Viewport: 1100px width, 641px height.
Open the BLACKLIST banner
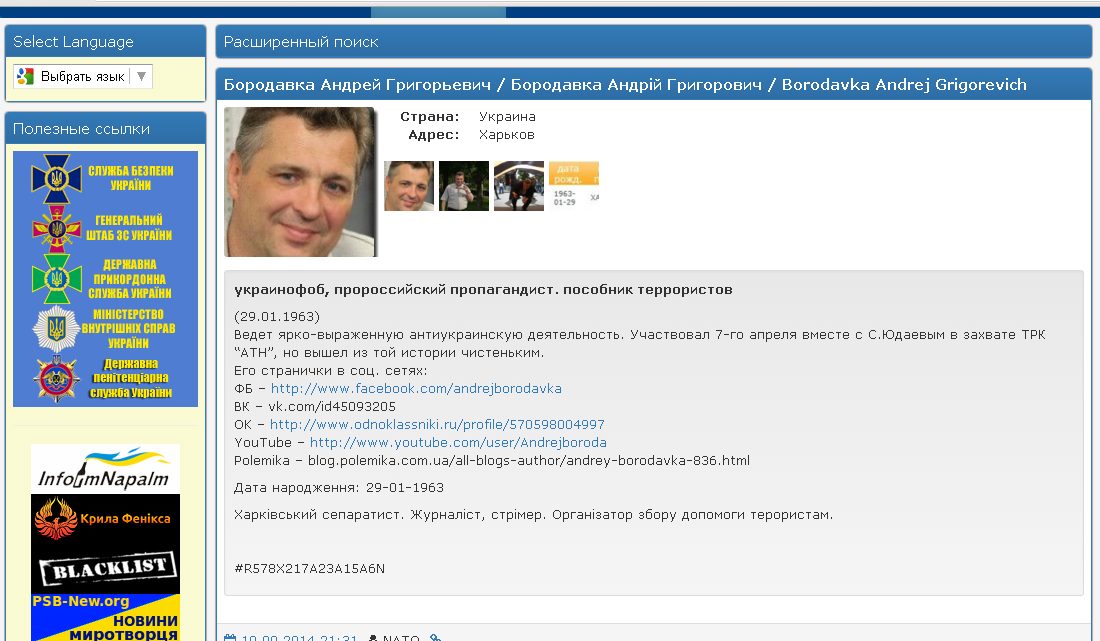105,569
